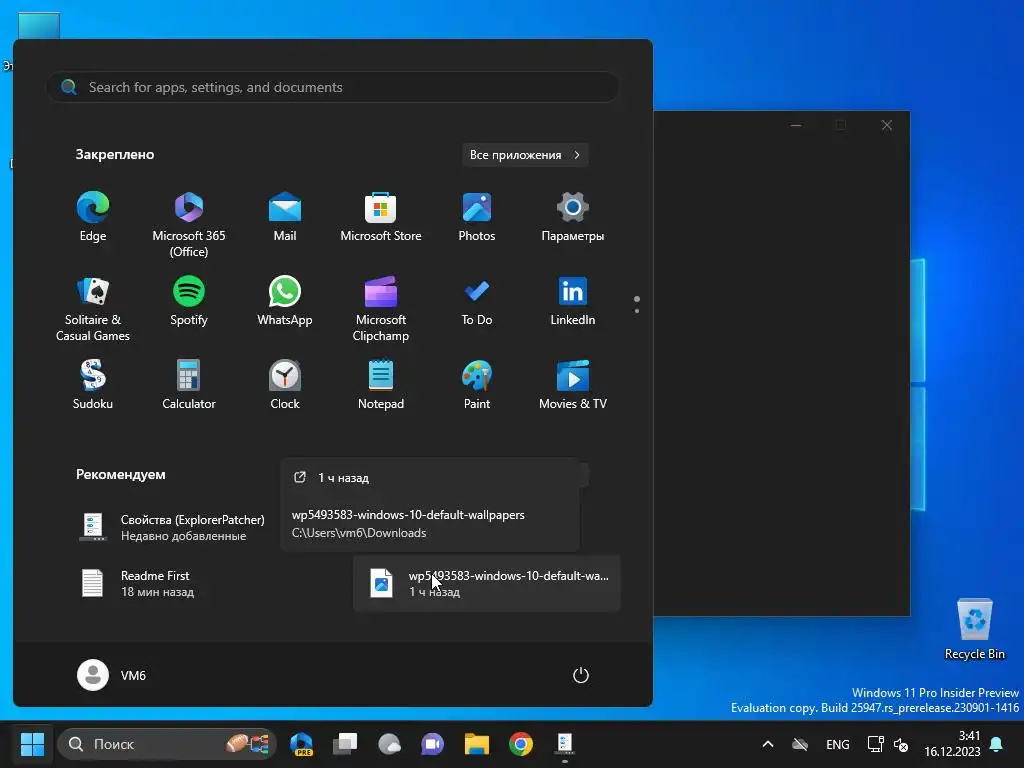Image resolution: width=1024 pixels, height=768 pixels.
Task: Open Свойства (ExplorerPatcher) recommended item
Action: 171,527
